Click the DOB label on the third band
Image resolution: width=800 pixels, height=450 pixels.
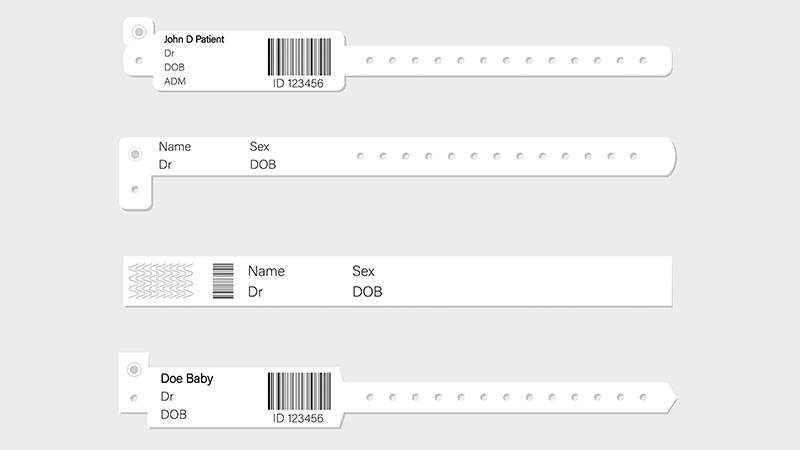point(367,292)
